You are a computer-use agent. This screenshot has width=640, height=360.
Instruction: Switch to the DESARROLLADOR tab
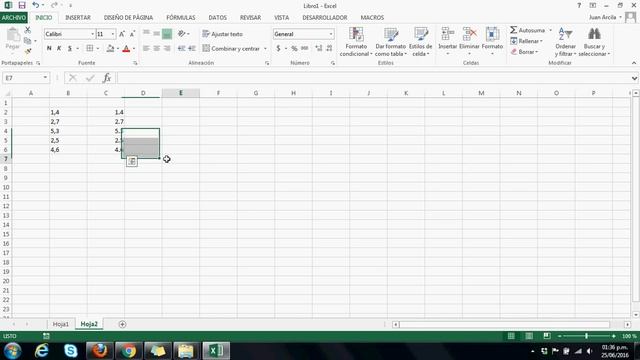tap(324, 18)
